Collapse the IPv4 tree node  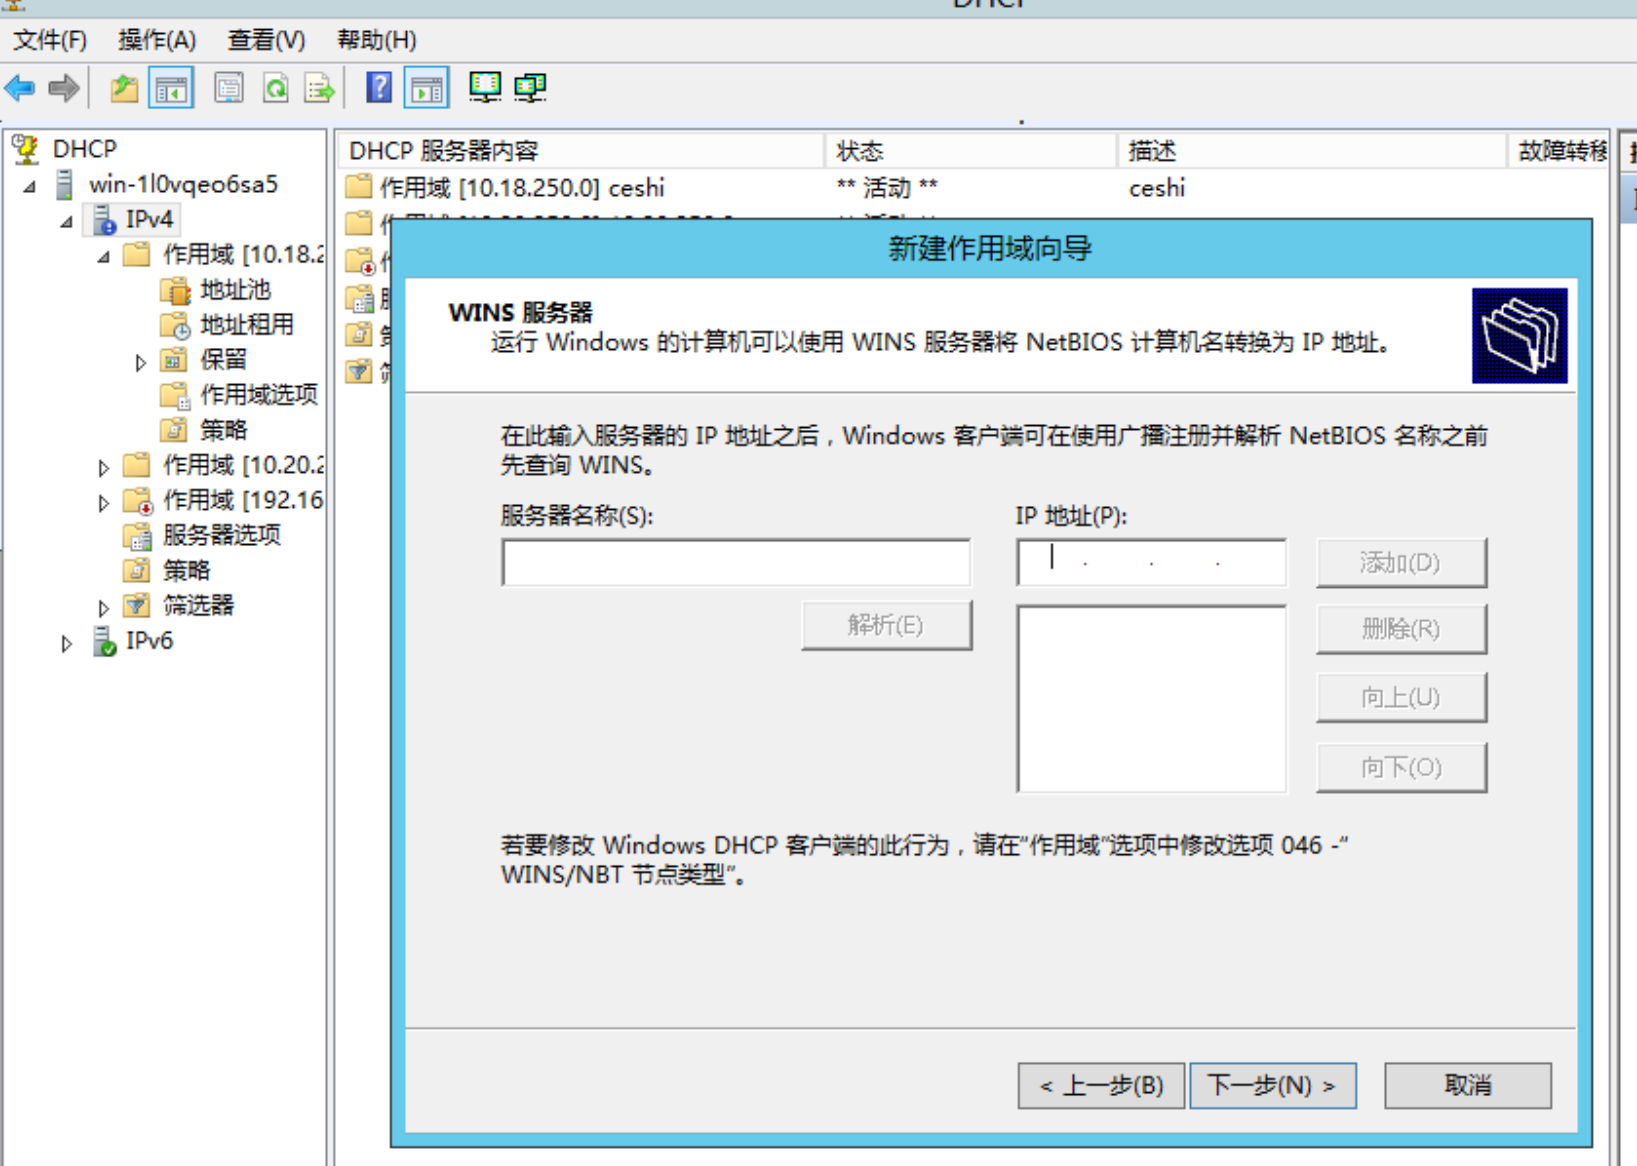(67, 221)
